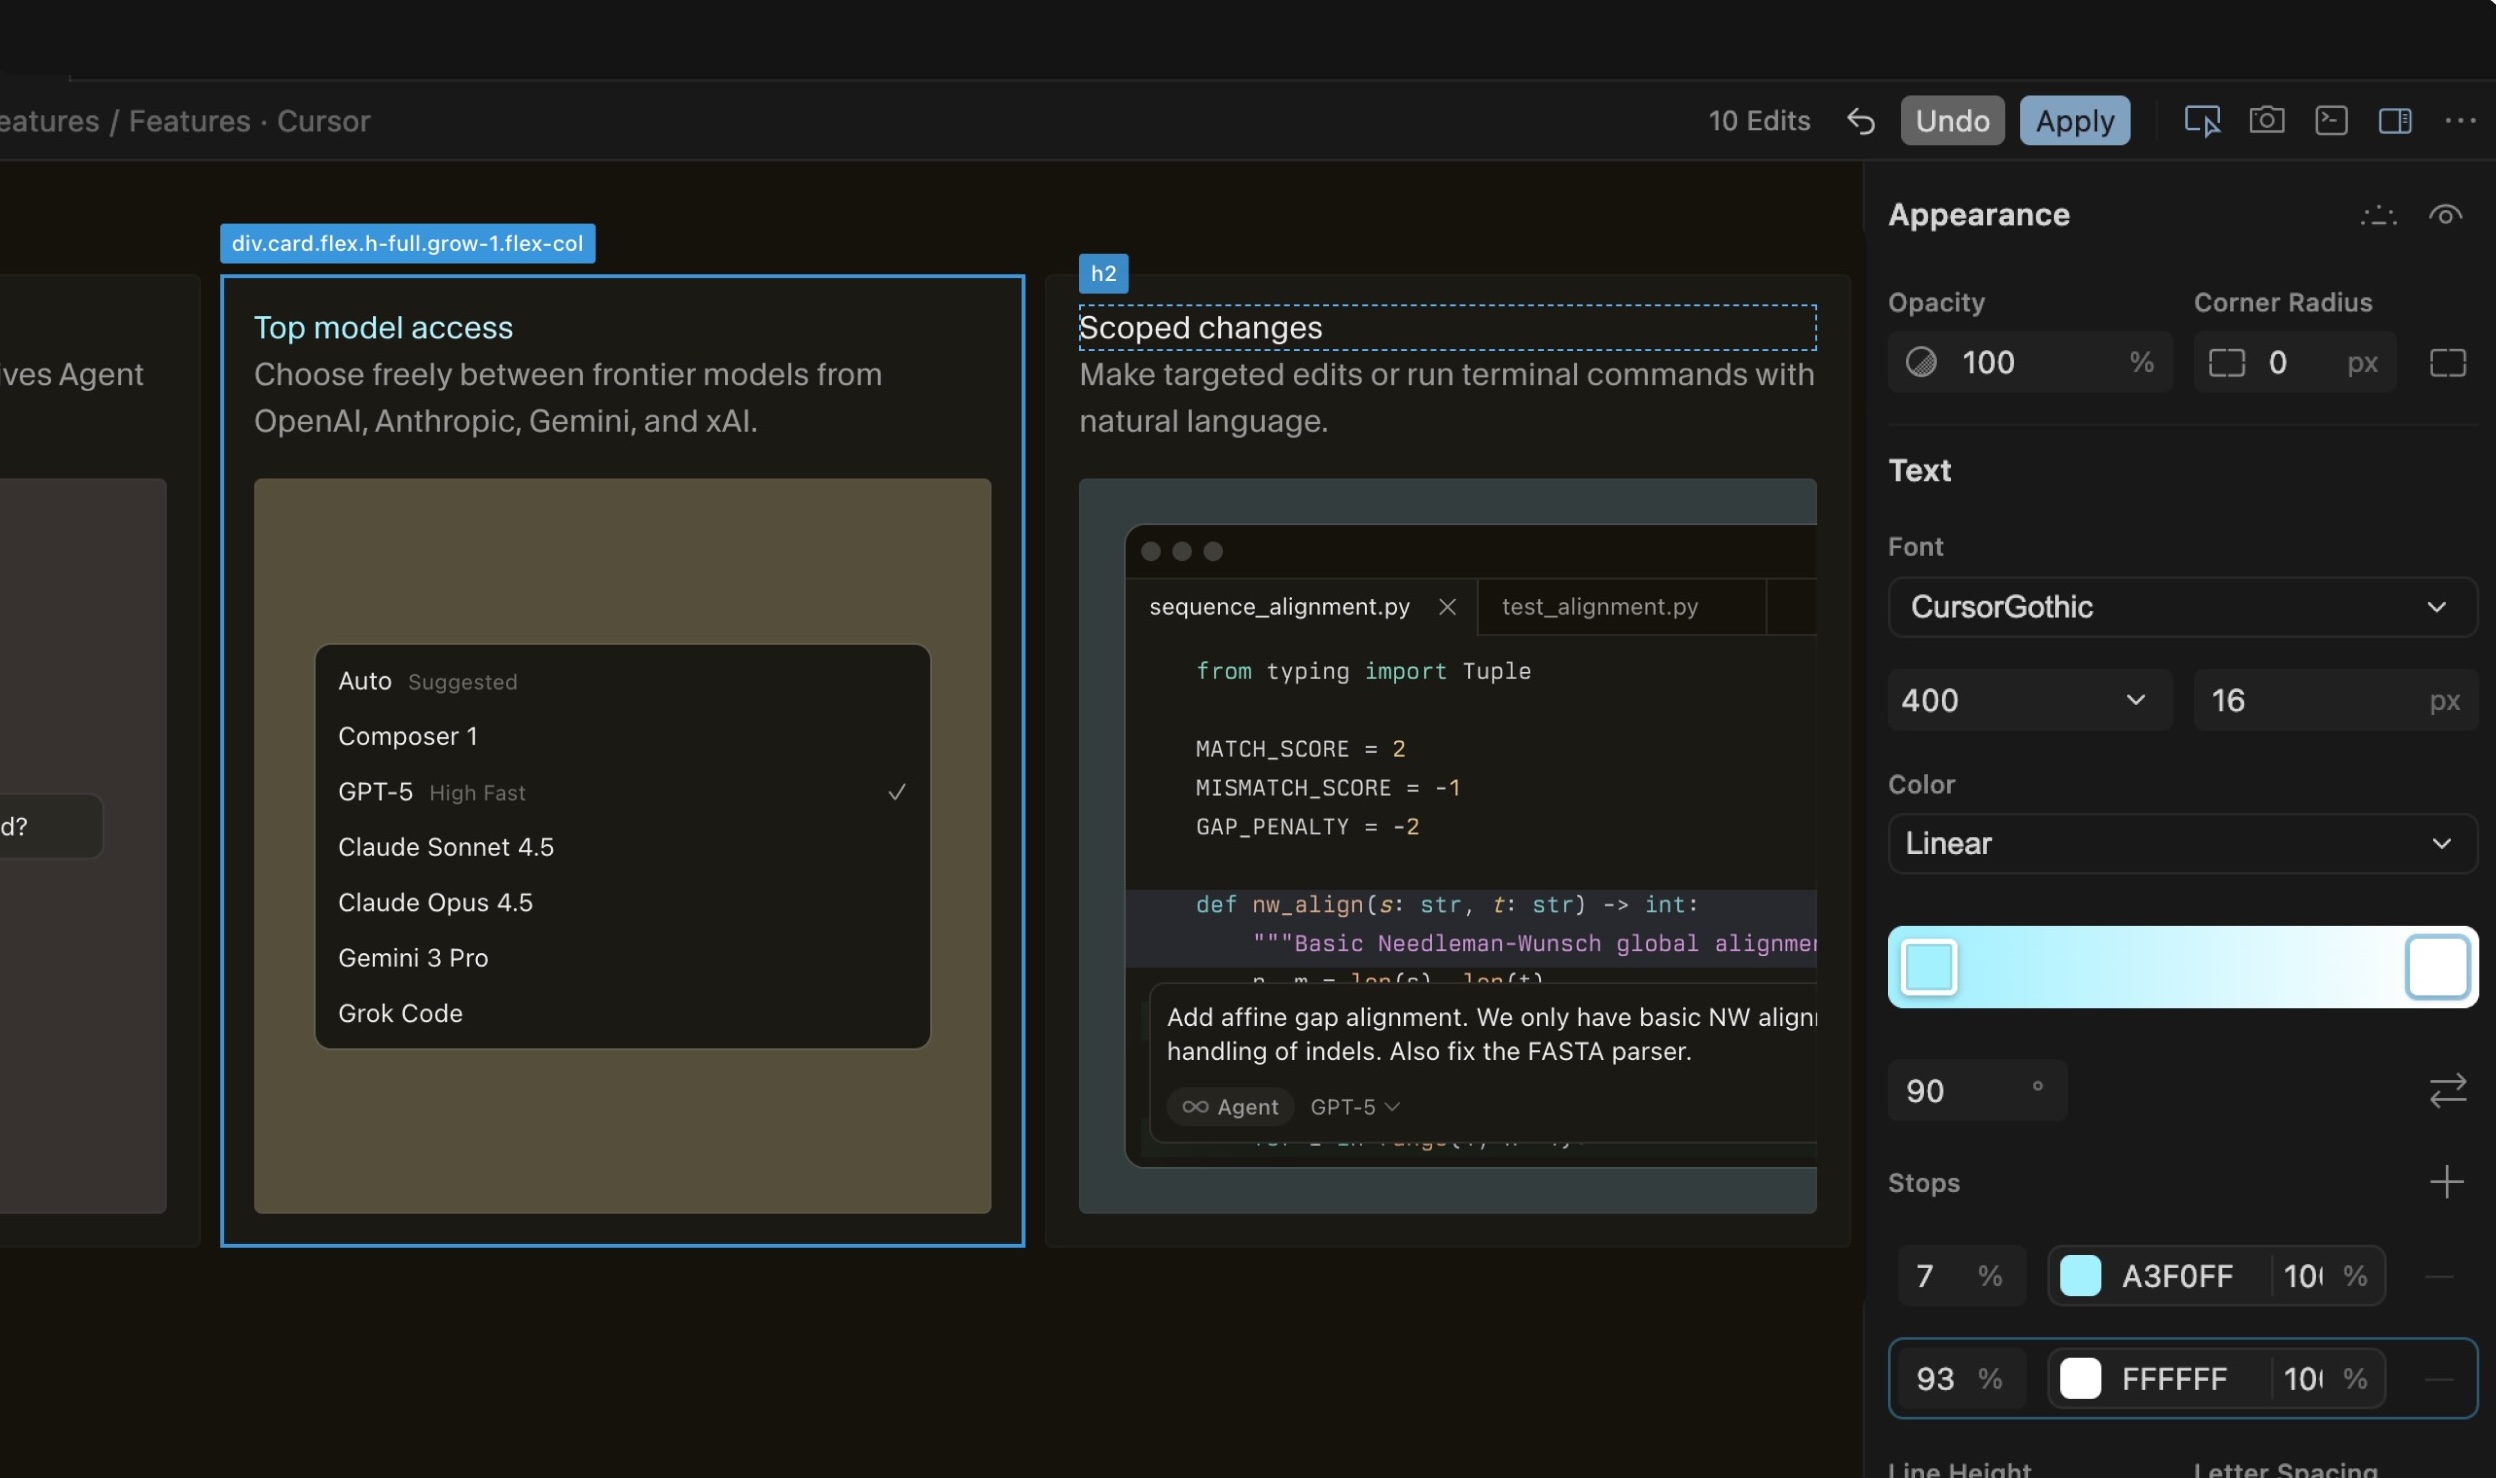Viewport: 2496px width, 1478px height.
Task: Edit the first stop position value 7
Action: point(1961,1276)
